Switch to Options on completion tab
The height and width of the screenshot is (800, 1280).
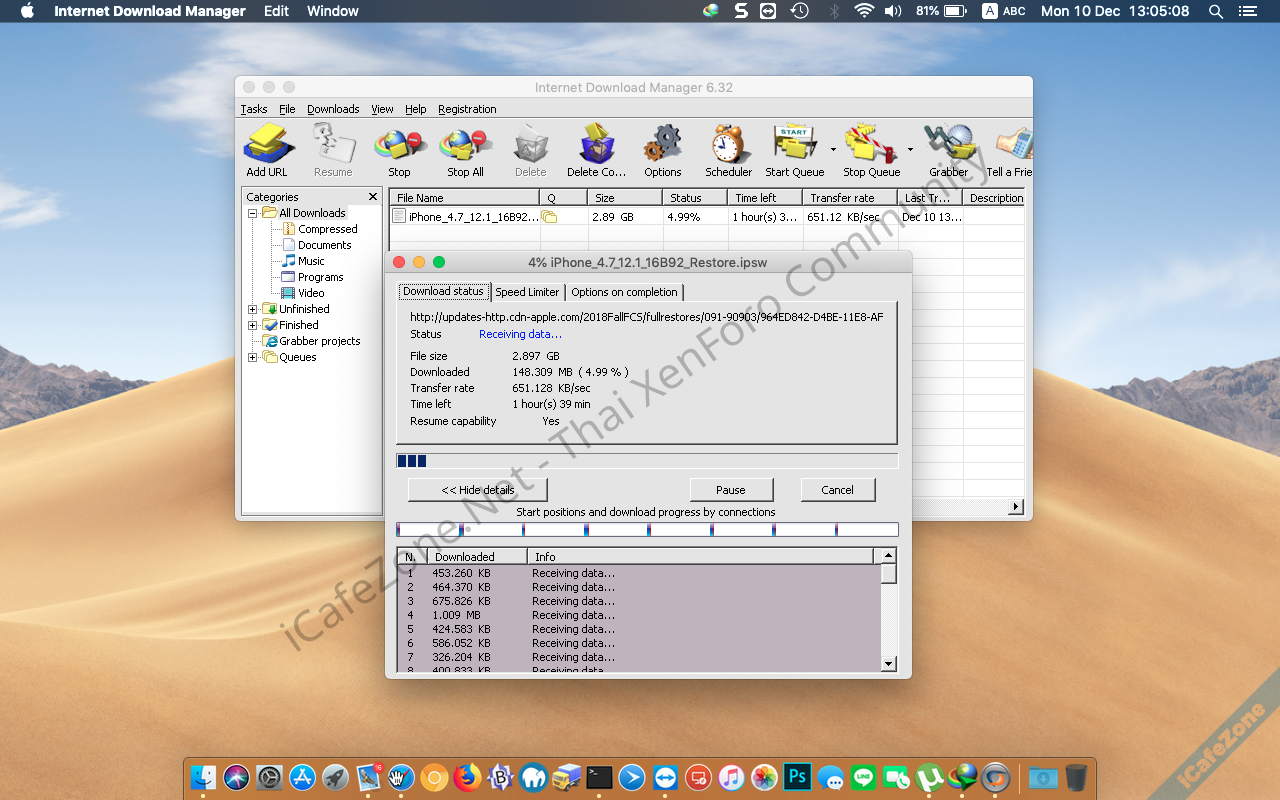point(624,292)
